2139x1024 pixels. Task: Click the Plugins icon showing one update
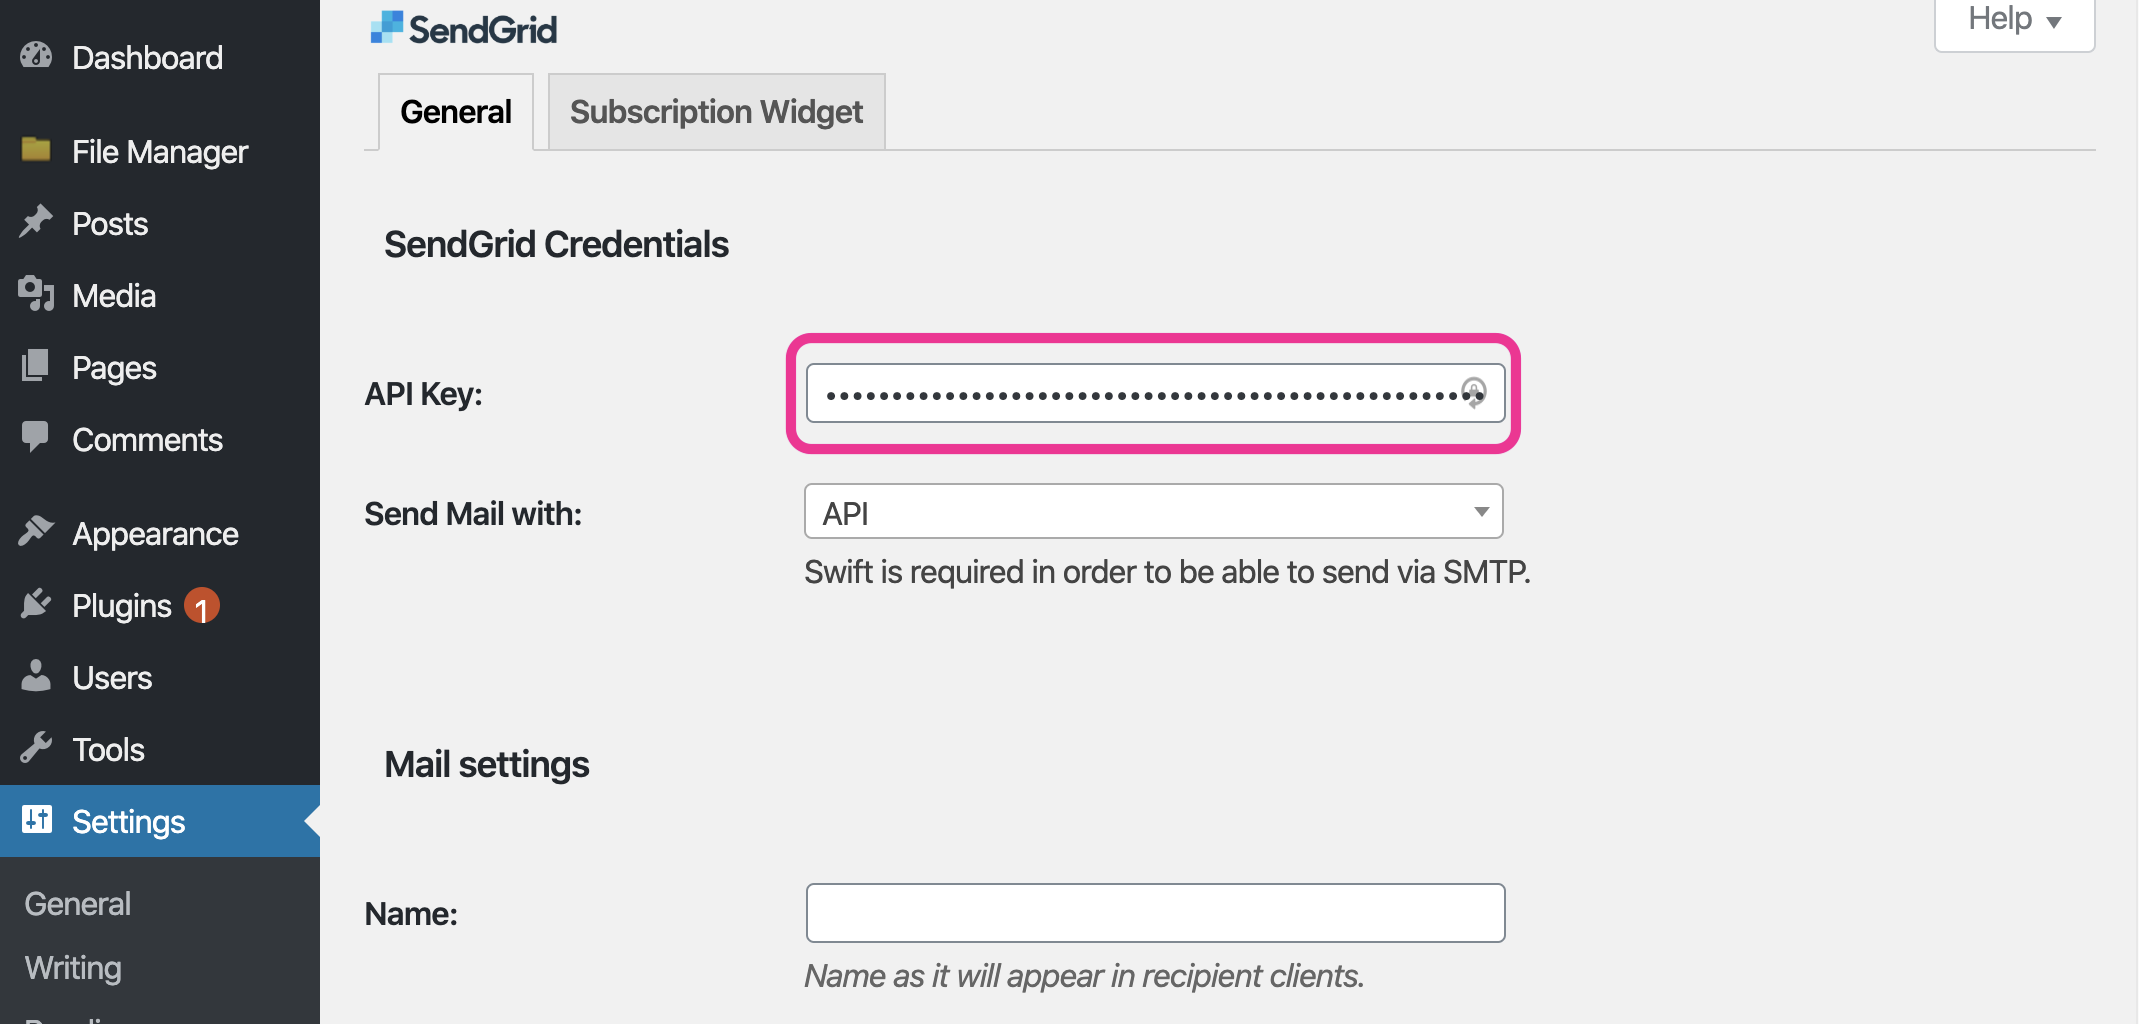(36, 605)
